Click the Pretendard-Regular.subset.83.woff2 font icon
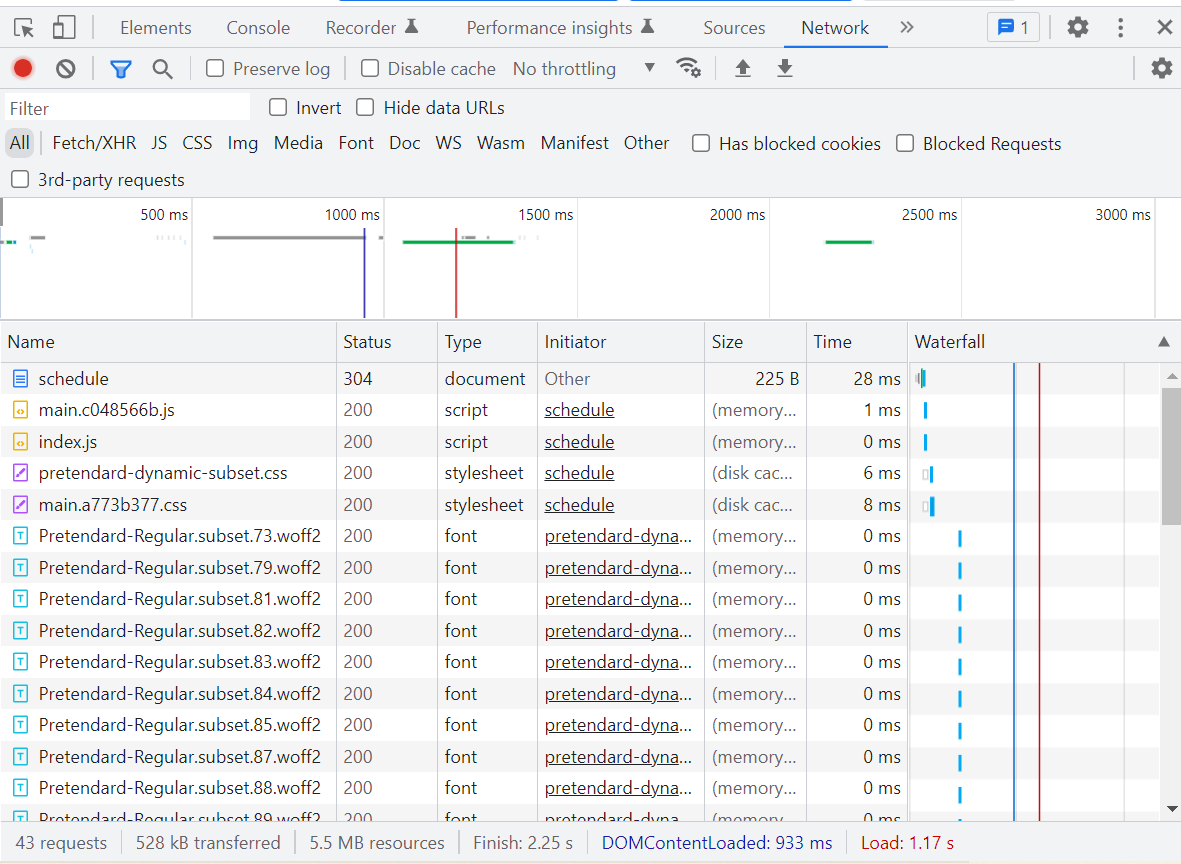The height and width of the screenshot is (864, 1181). tap(20, 662)
